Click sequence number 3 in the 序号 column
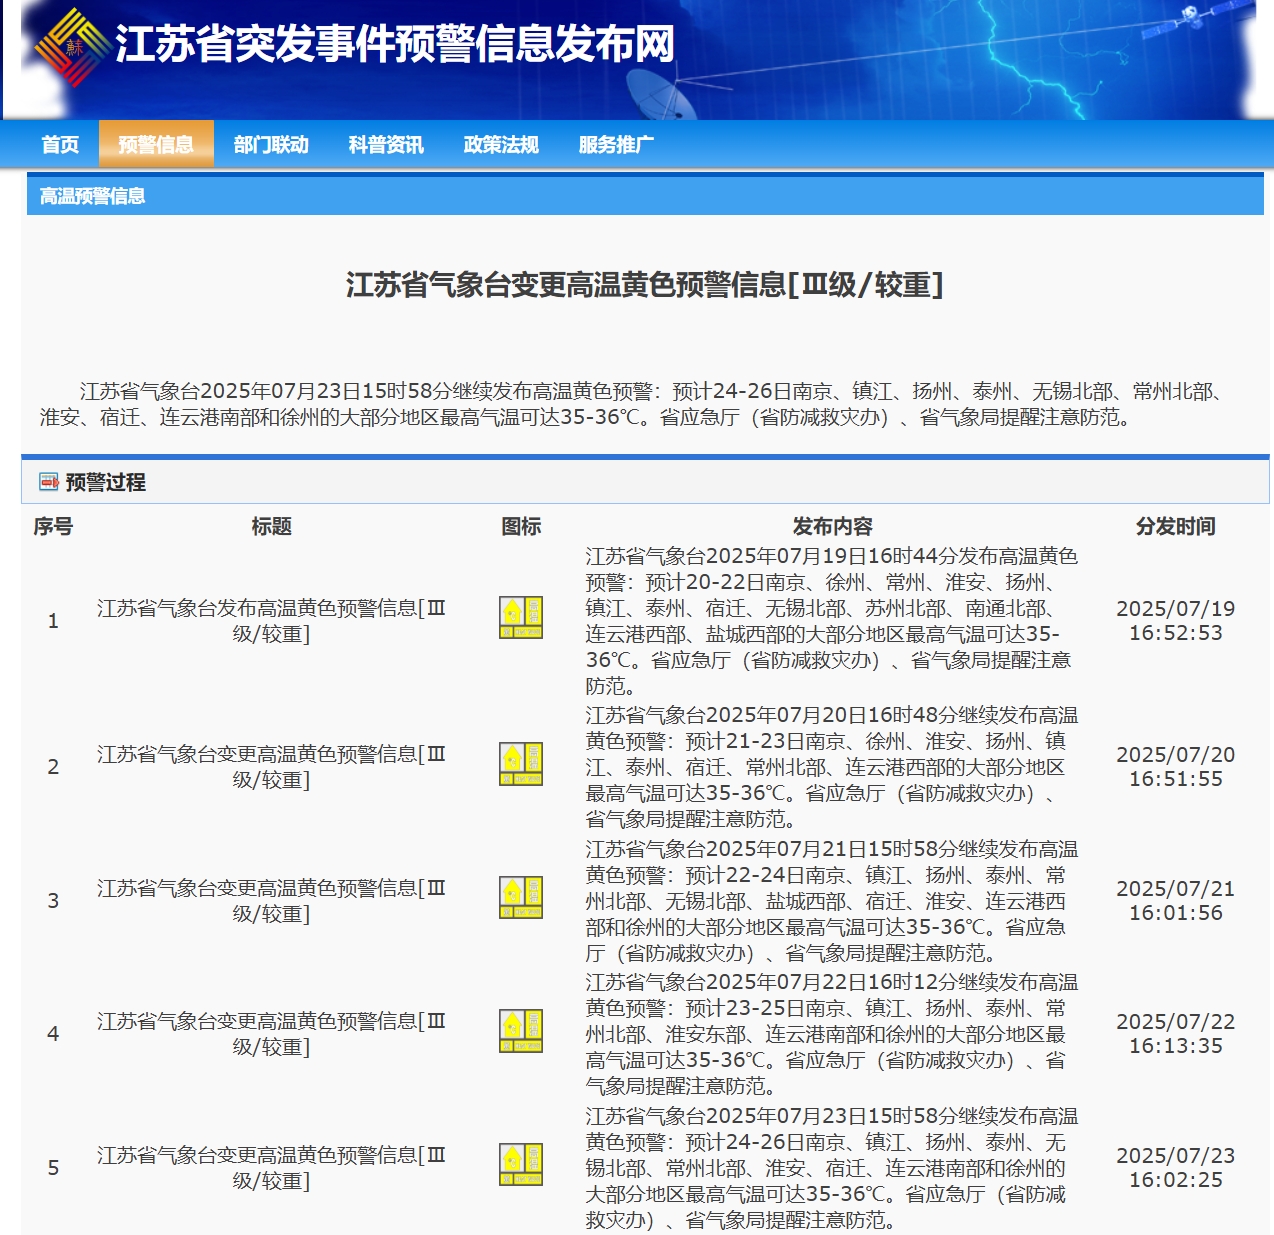Image resolution: width=1274 pixels, height=1235 pixels. (53, 901)
